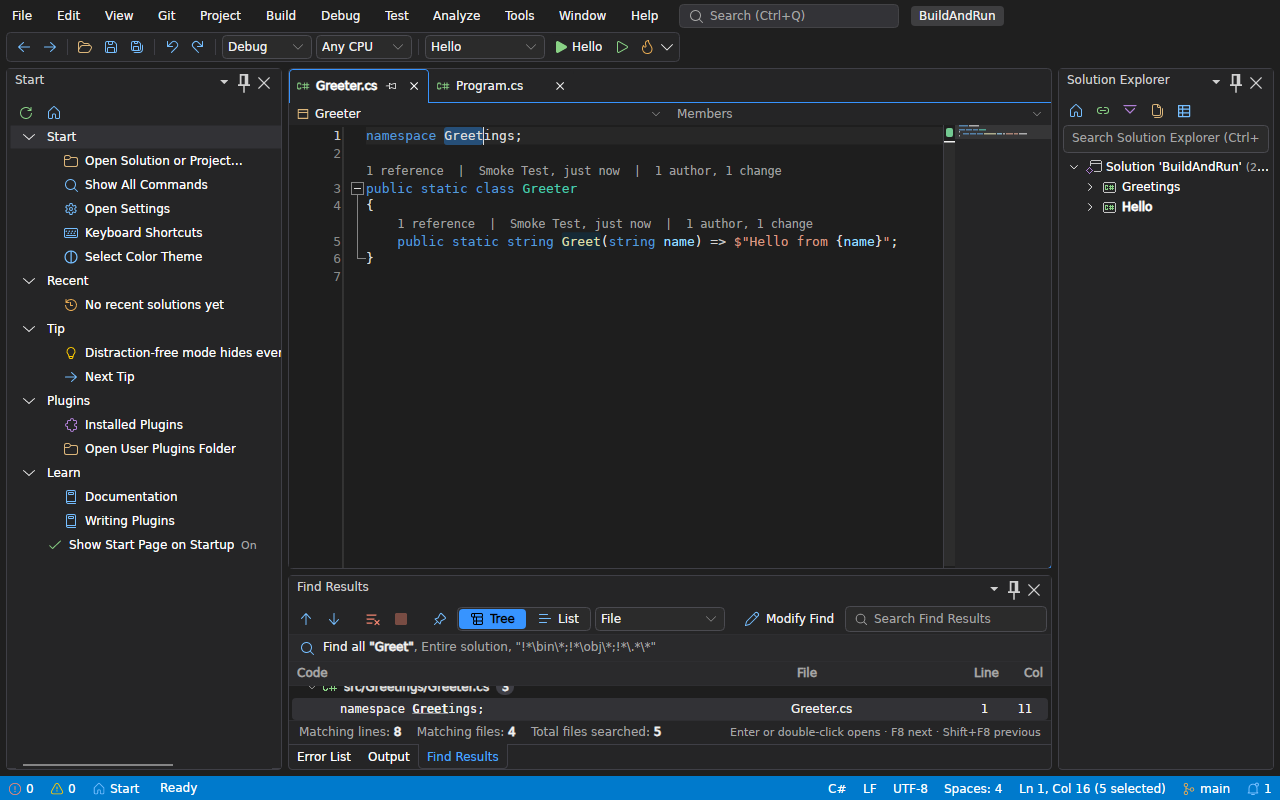
Task: Switch to the Error List tab
Action: (x=324, y=757)
